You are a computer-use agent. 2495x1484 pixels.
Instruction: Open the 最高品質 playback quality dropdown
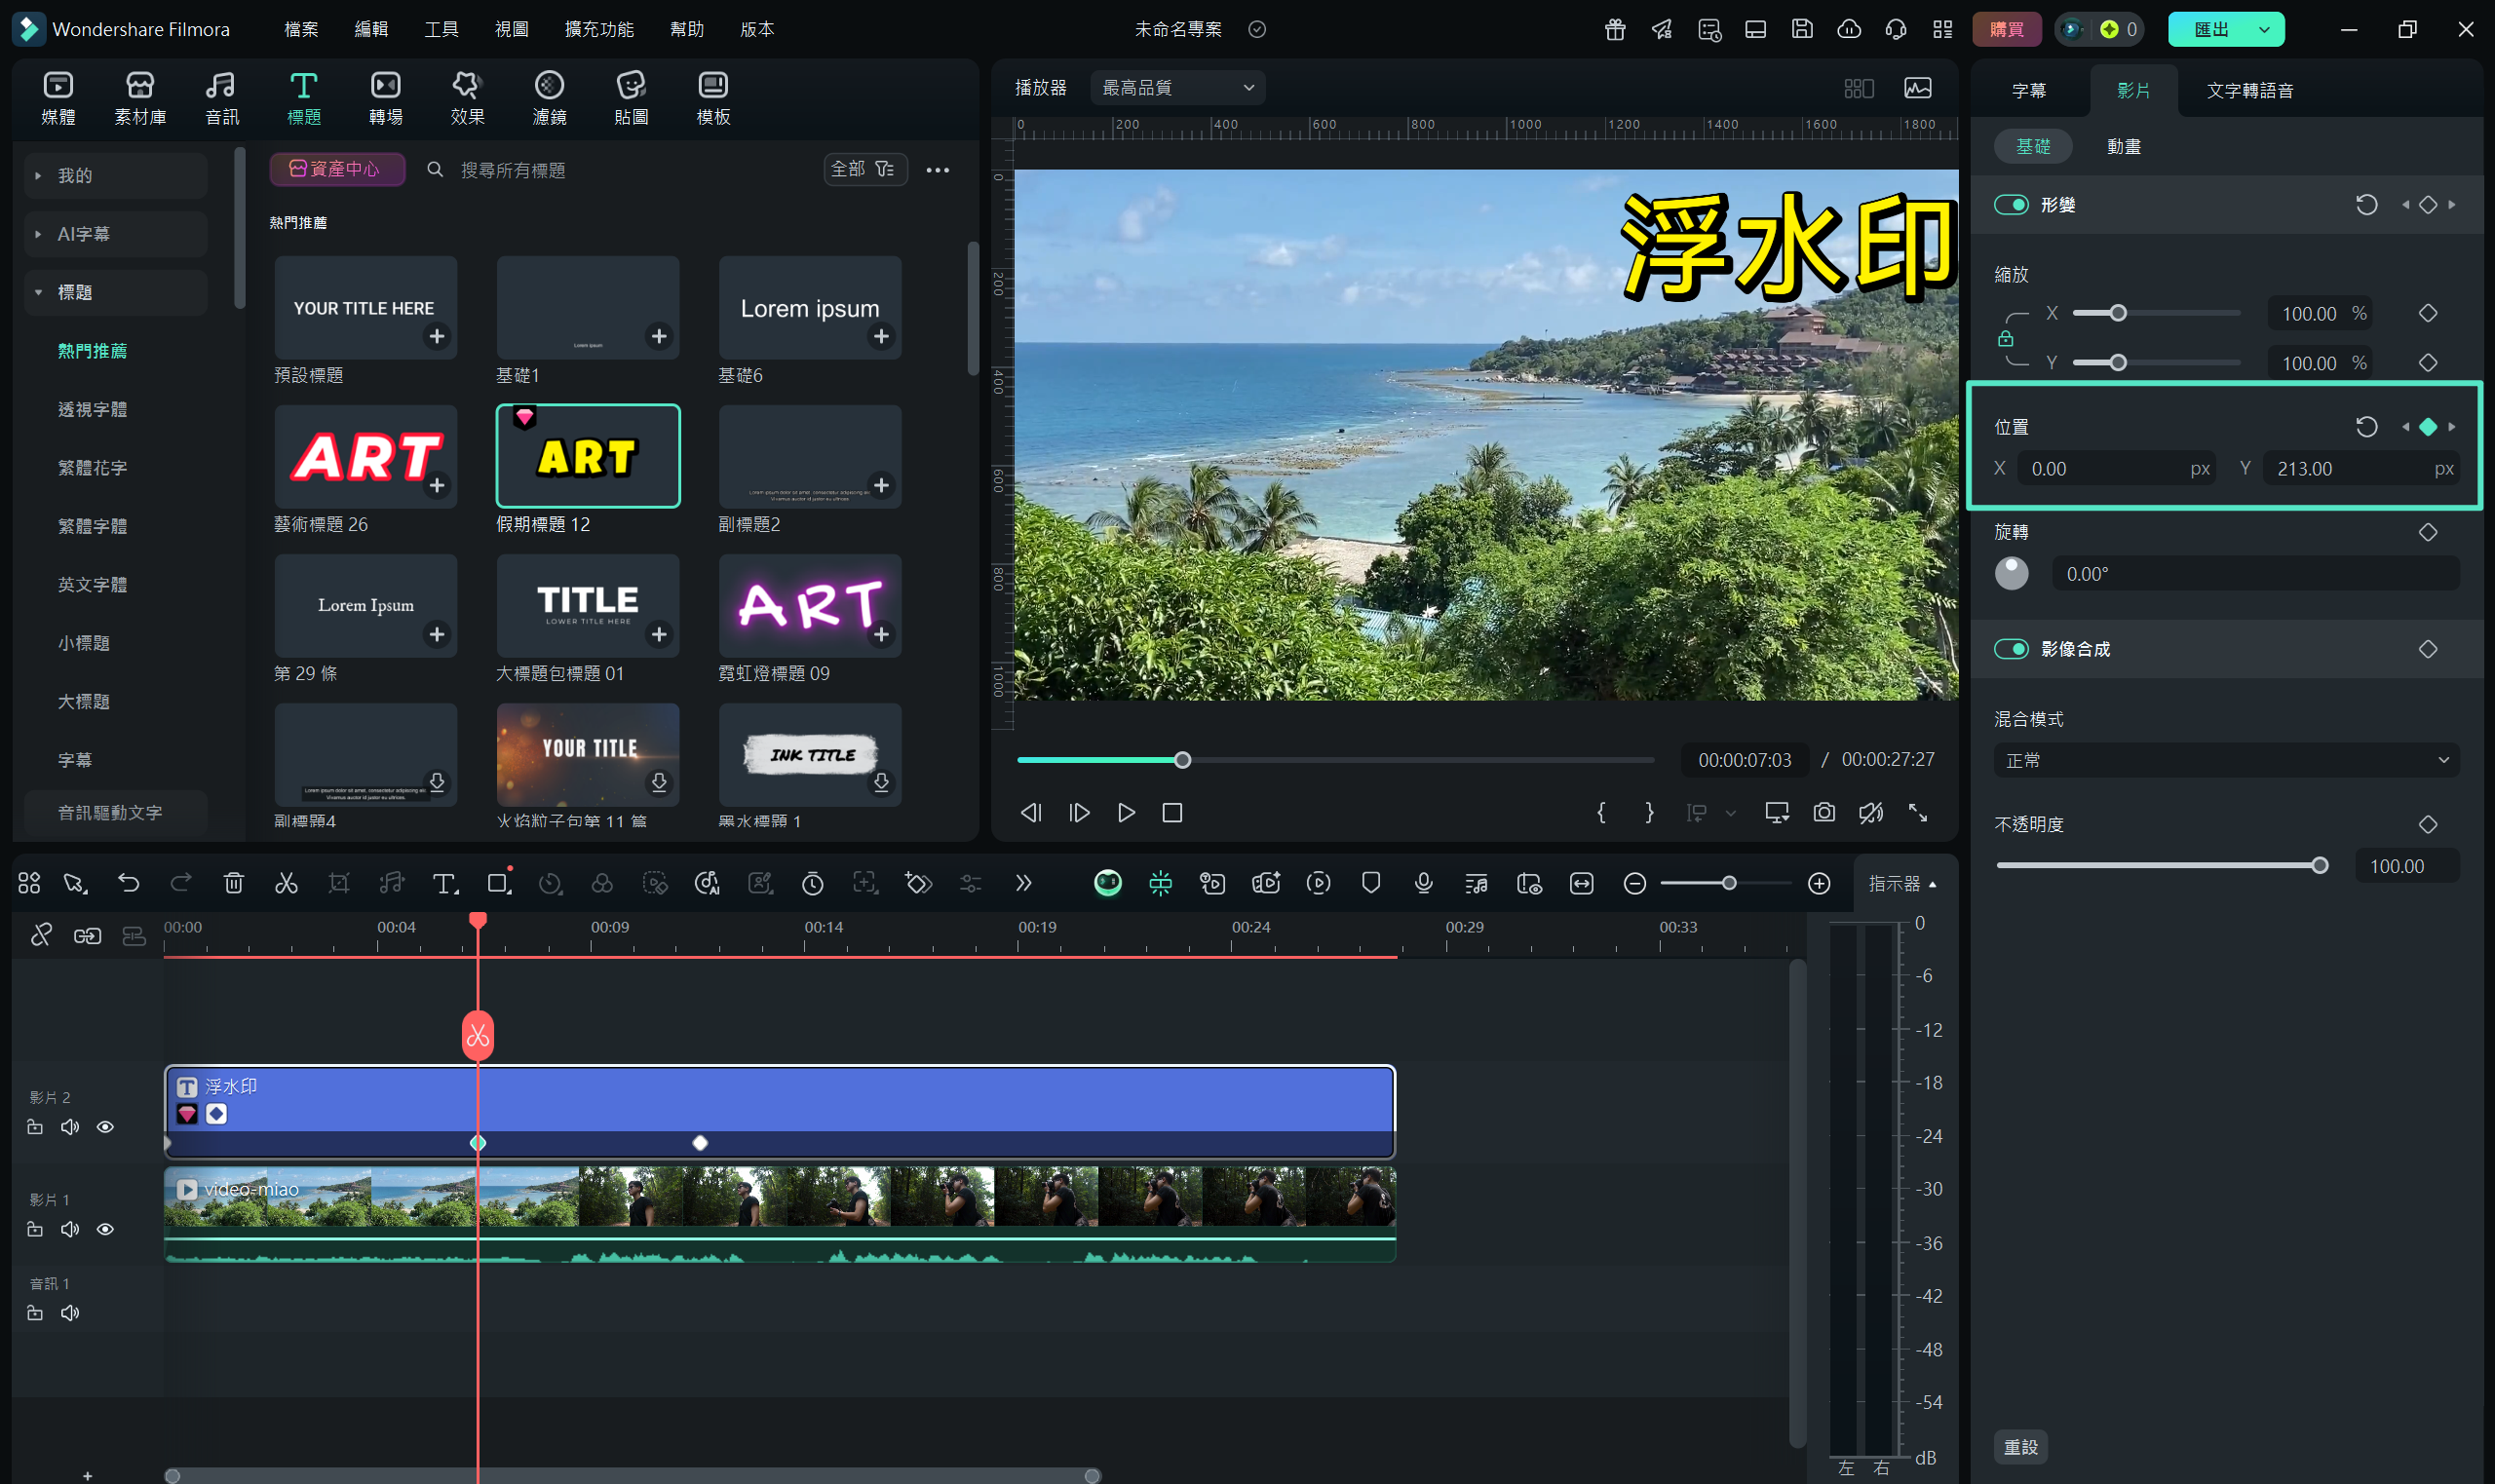tap(1176, 87)
